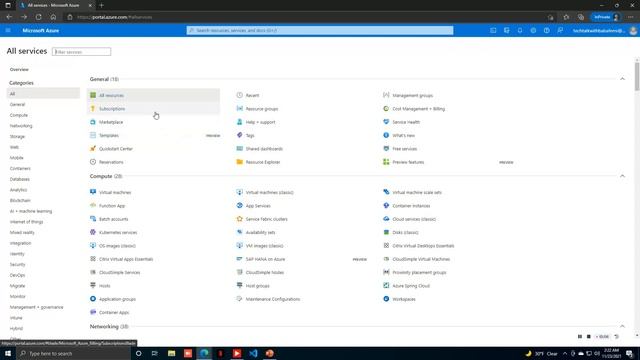Open the Workspaces link
640x360 pixels.
[x=404, y=299]
